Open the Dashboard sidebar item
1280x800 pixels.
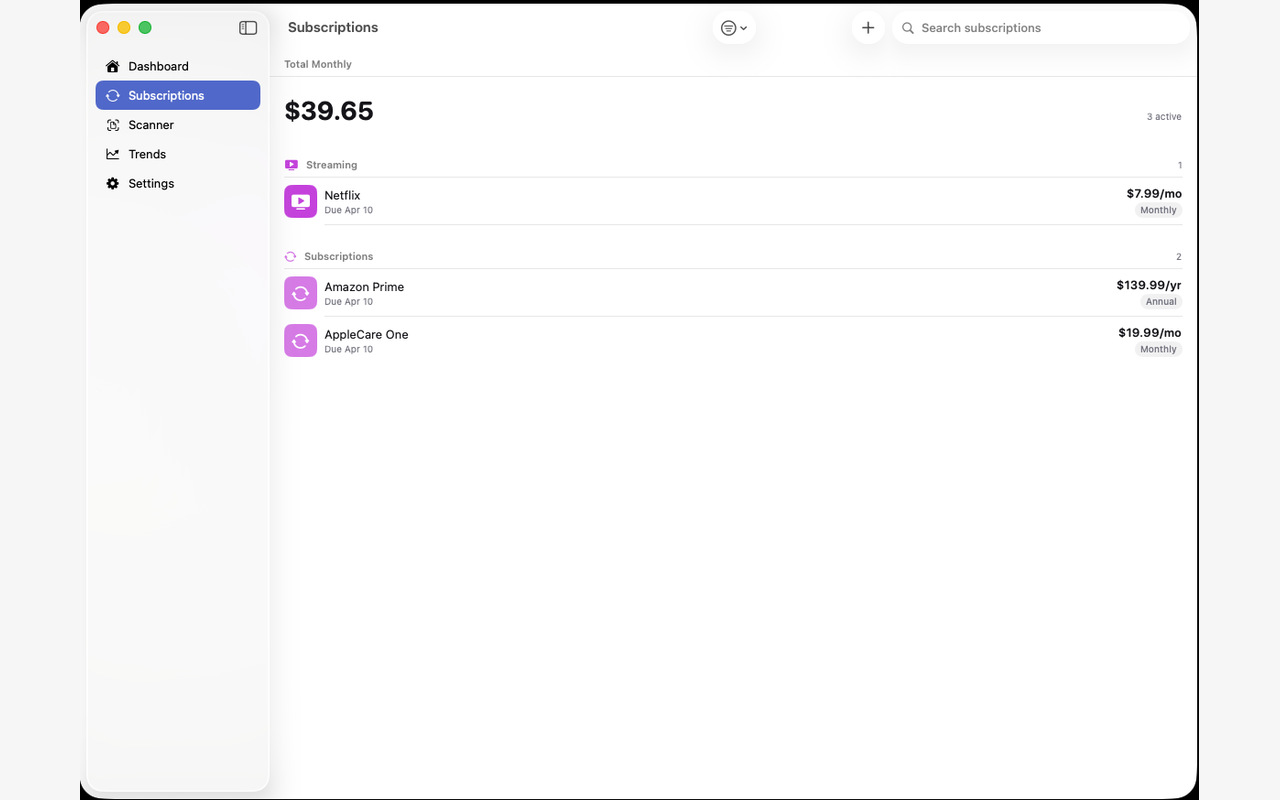coord(178,66)
